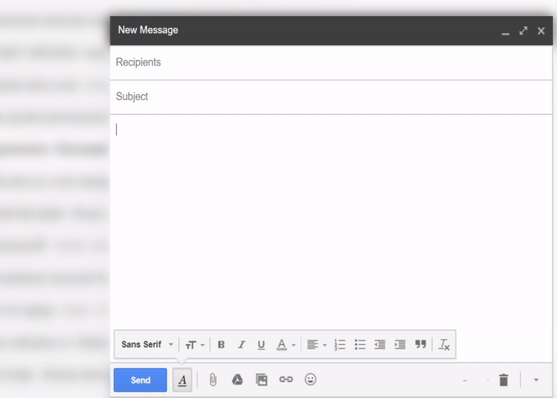Apply quote block formatting

pyautogui.click(x=421, y=344)
